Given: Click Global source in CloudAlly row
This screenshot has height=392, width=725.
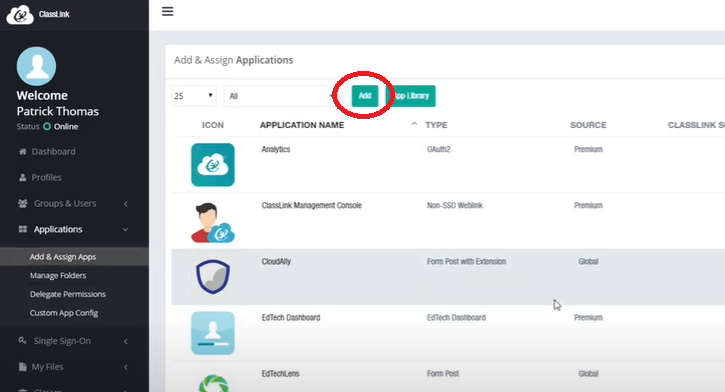Looking at the screenshot, I should point(588,262).
